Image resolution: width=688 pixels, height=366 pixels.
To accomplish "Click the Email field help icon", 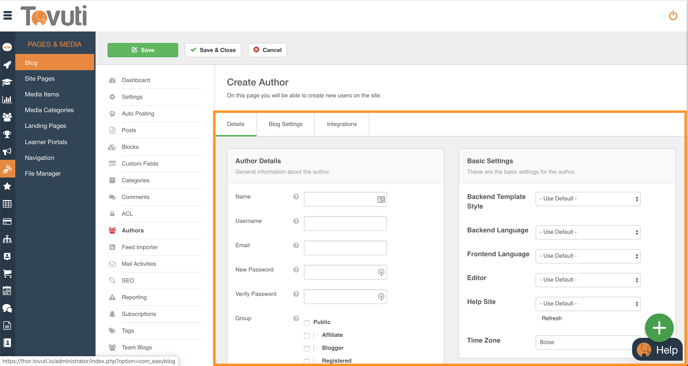I will click(x=296, y=246).
